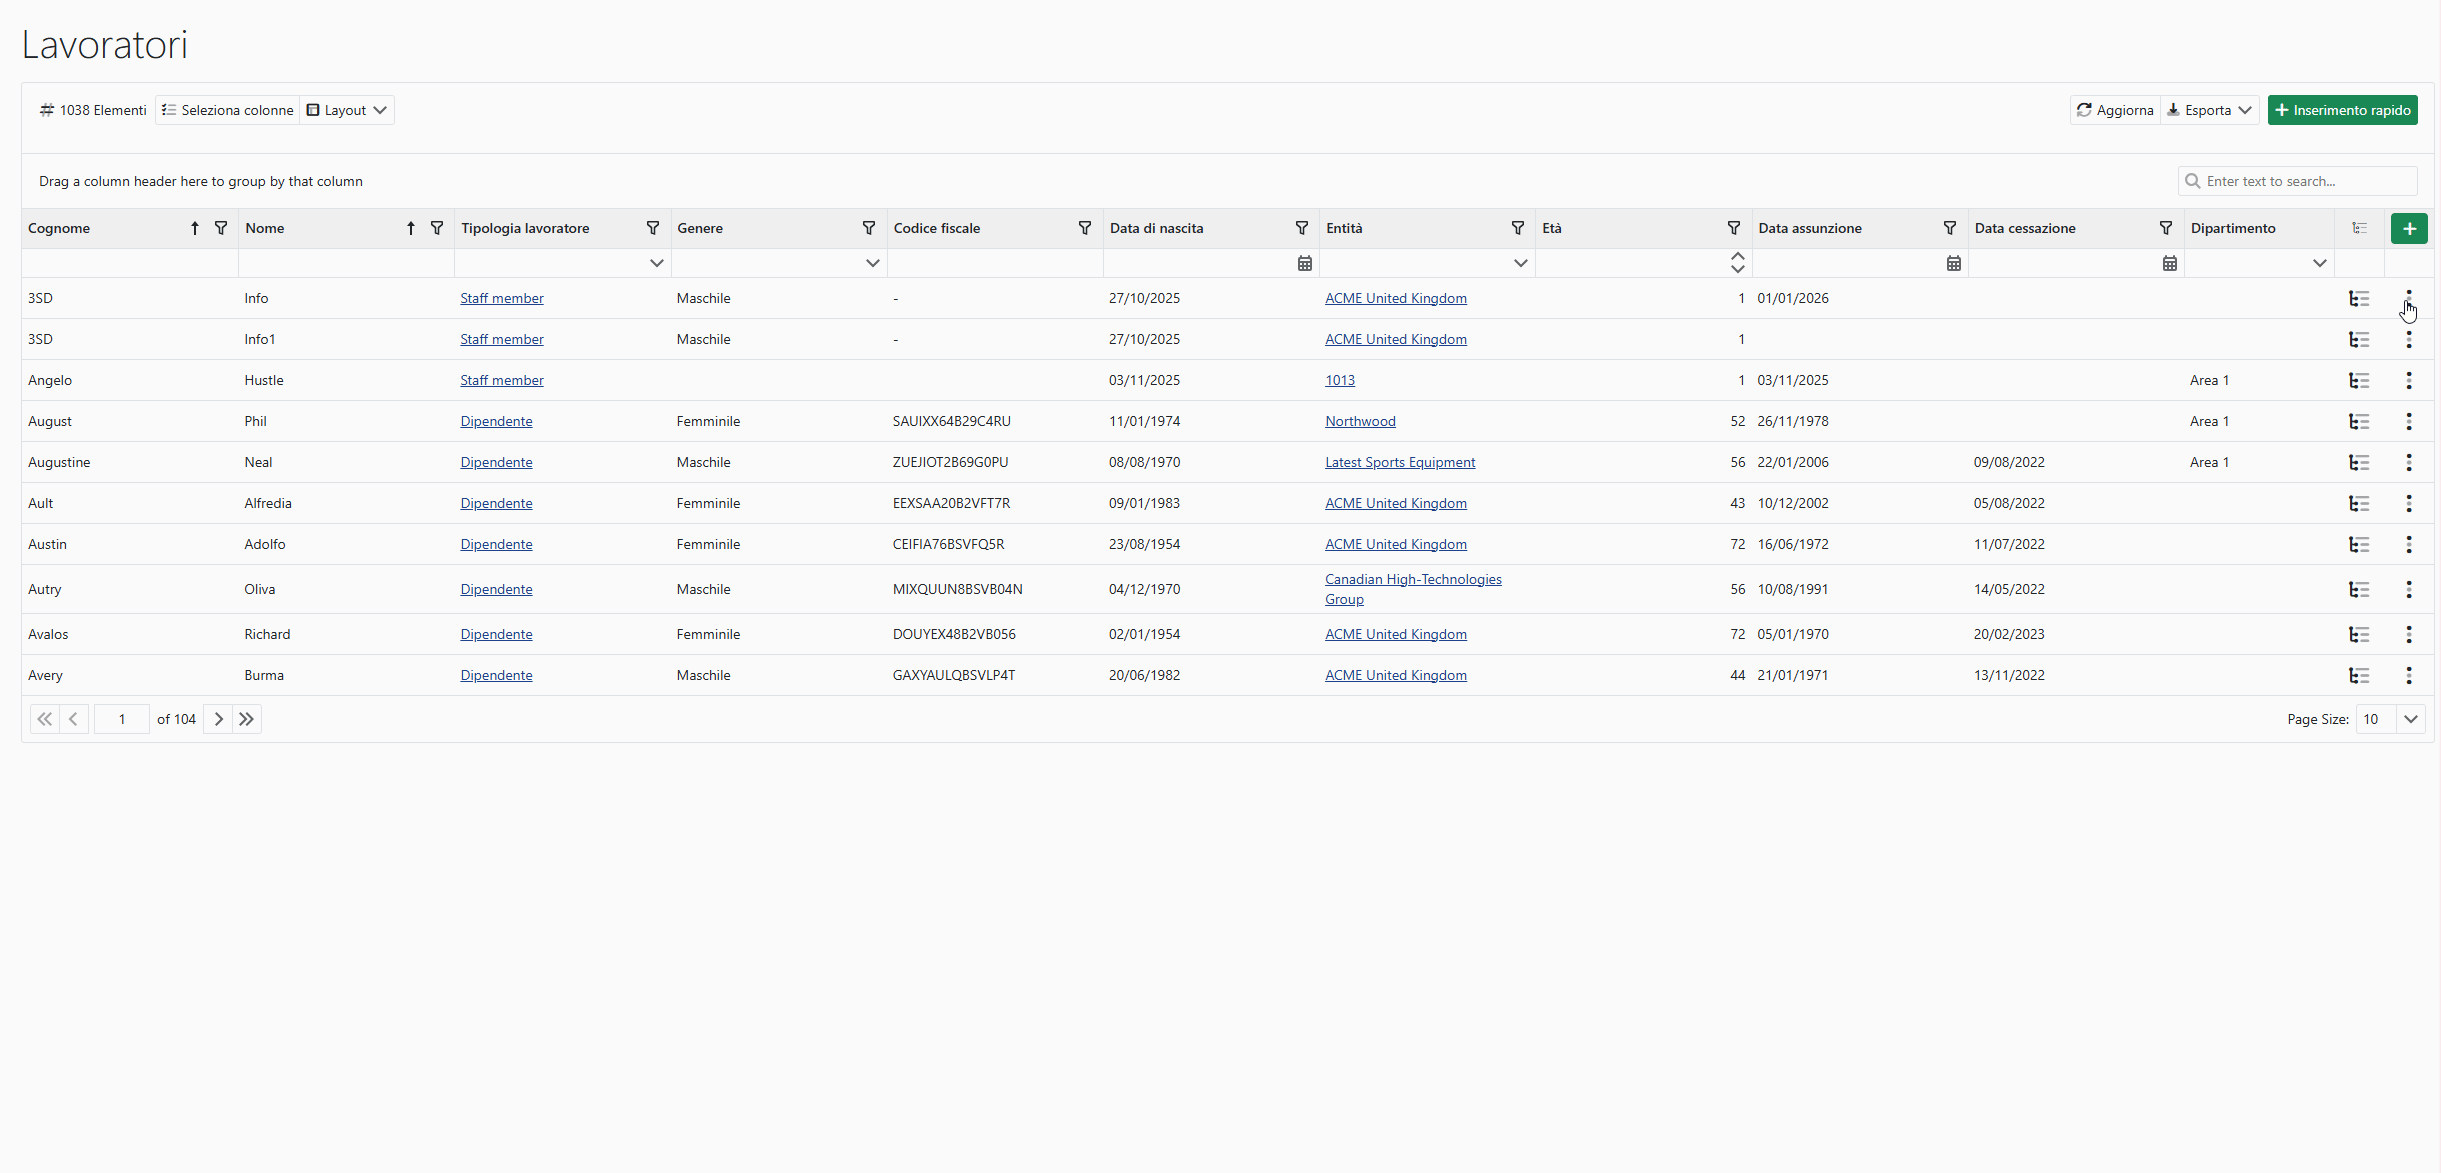Click Seleziona colonne in the toolbar
This screenshot has width=2441, height=1173.
click(x=228, y=110)
